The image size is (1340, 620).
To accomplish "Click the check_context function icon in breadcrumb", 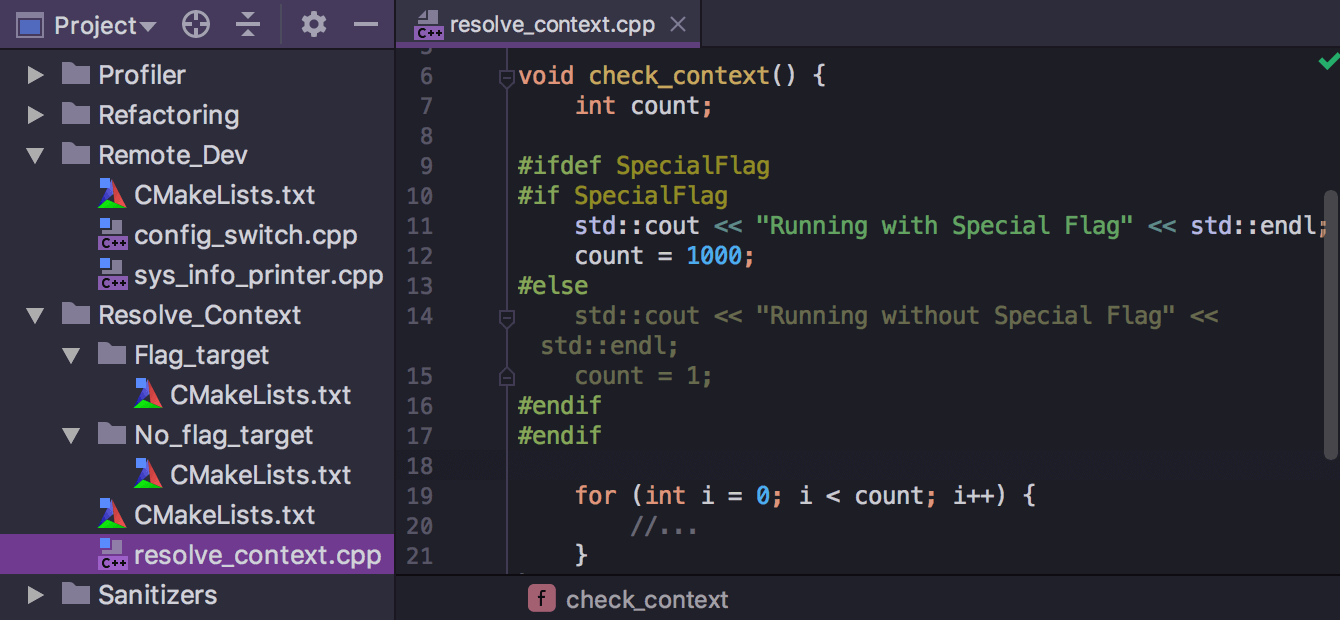I will pyautogui.click(x=541, y=599).
